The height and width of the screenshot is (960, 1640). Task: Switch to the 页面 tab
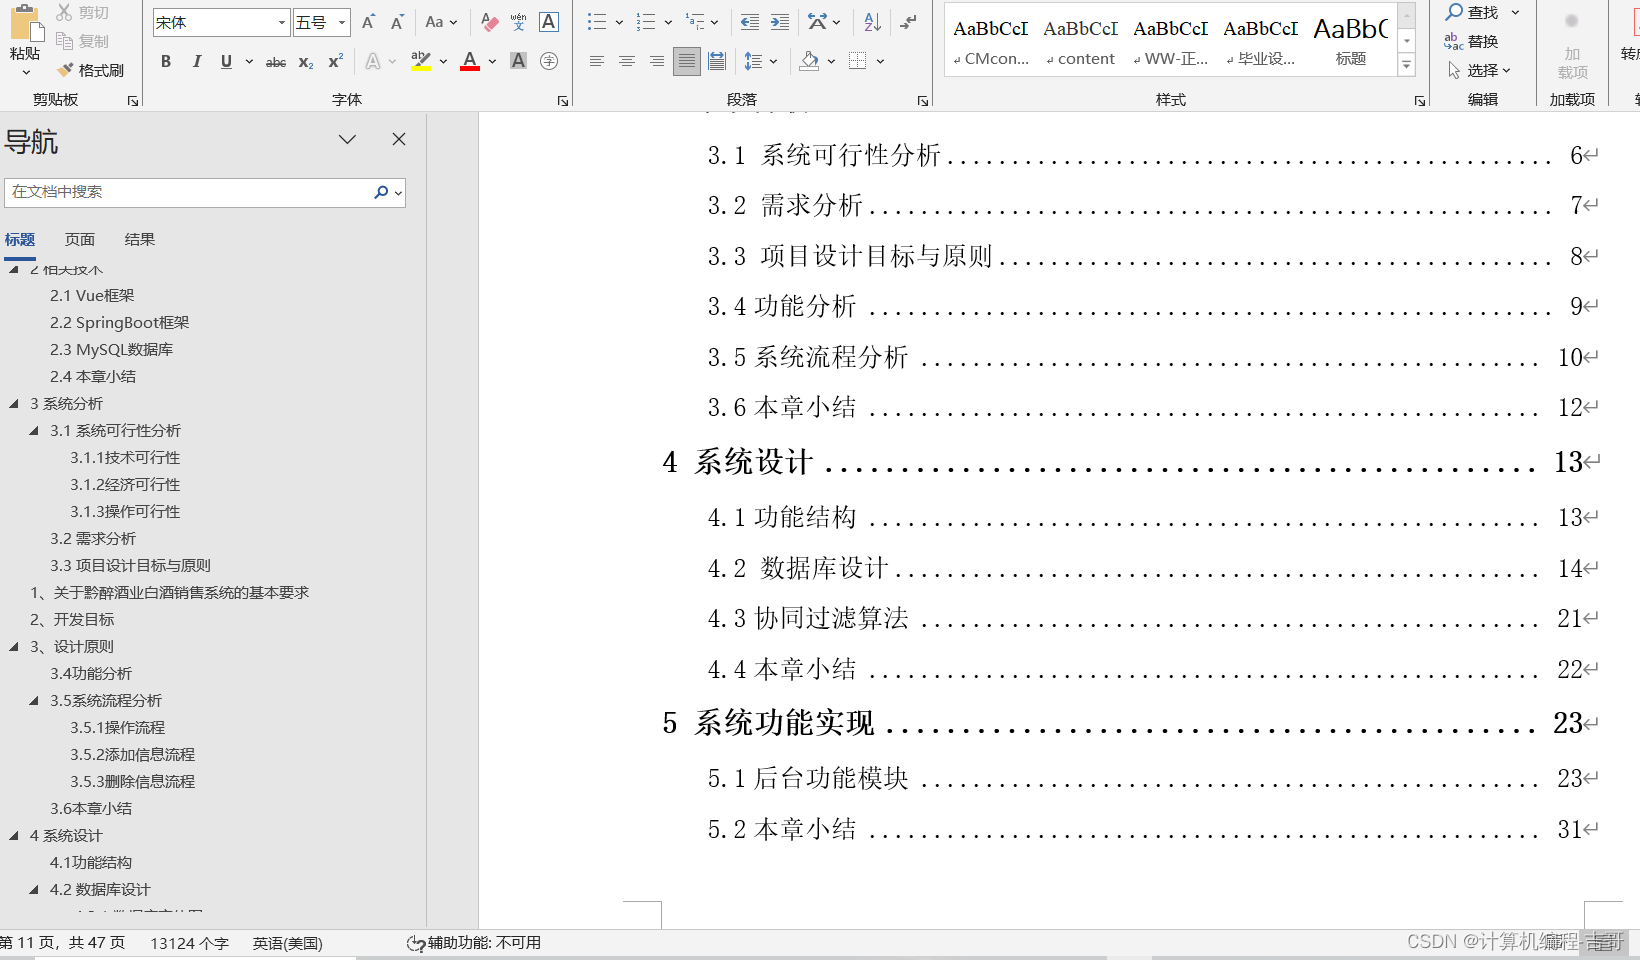(80, 240)
